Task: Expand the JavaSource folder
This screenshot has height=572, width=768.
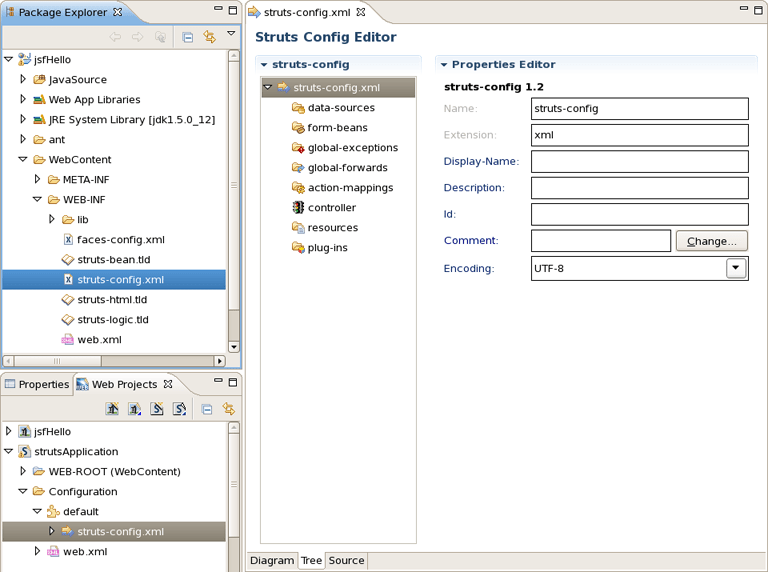Action: click(x=23, y=79)
